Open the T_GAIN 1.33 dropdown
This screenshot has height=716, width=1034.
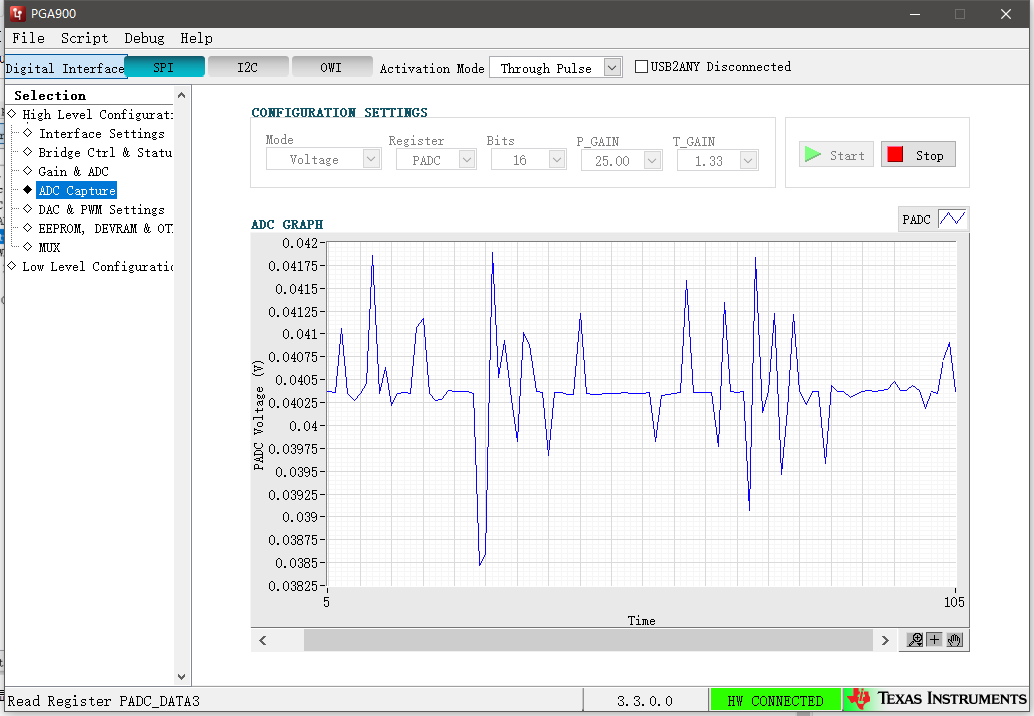748,160
